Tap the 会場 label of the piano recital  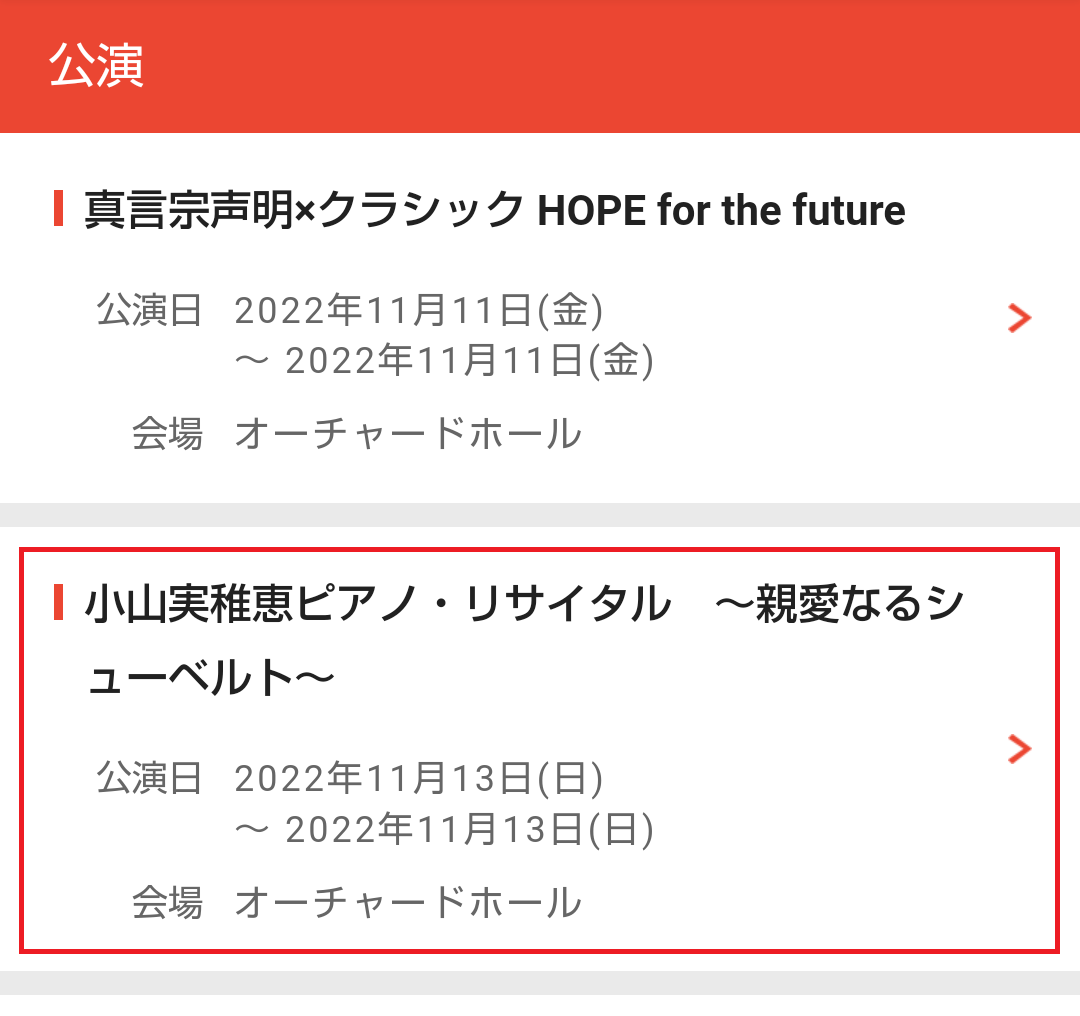tap(167, 903)
